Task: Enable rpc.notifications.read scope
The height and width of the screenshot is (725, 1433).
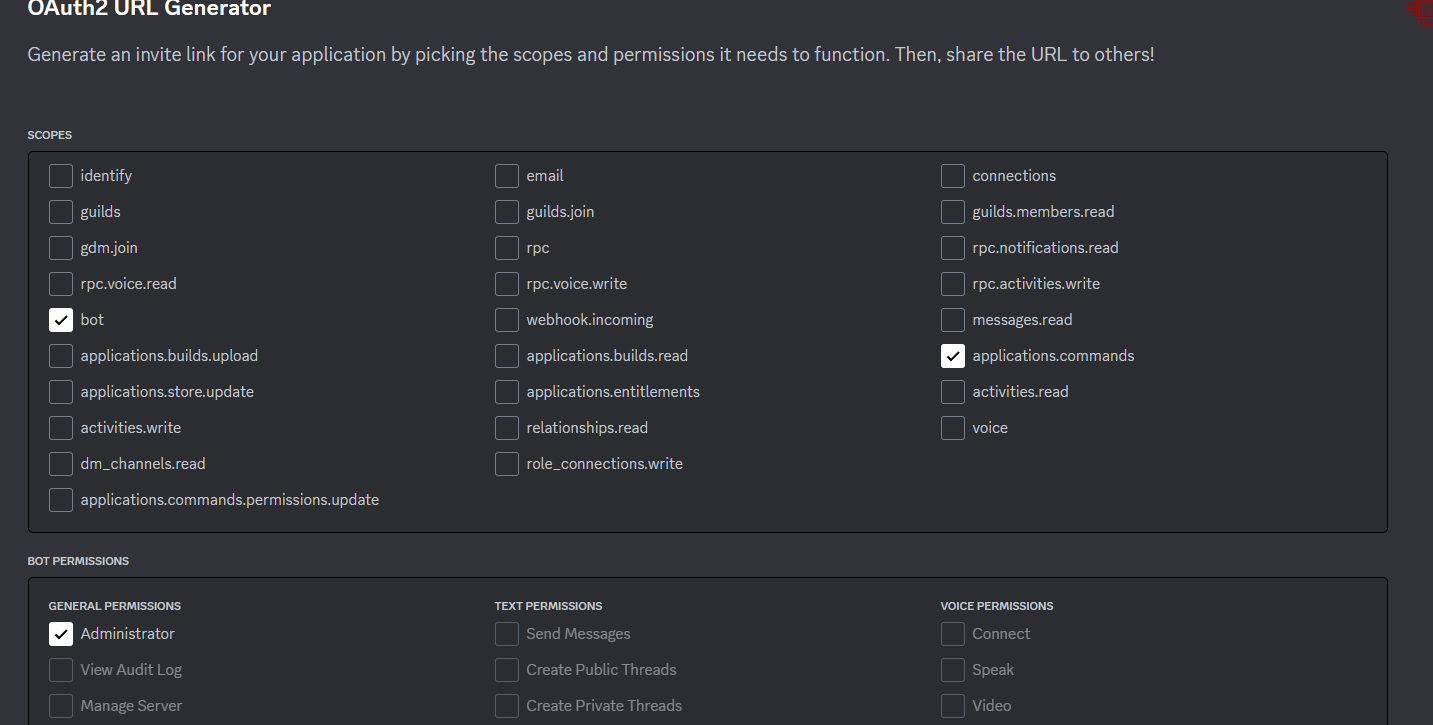Action: [x=953, y=248]
